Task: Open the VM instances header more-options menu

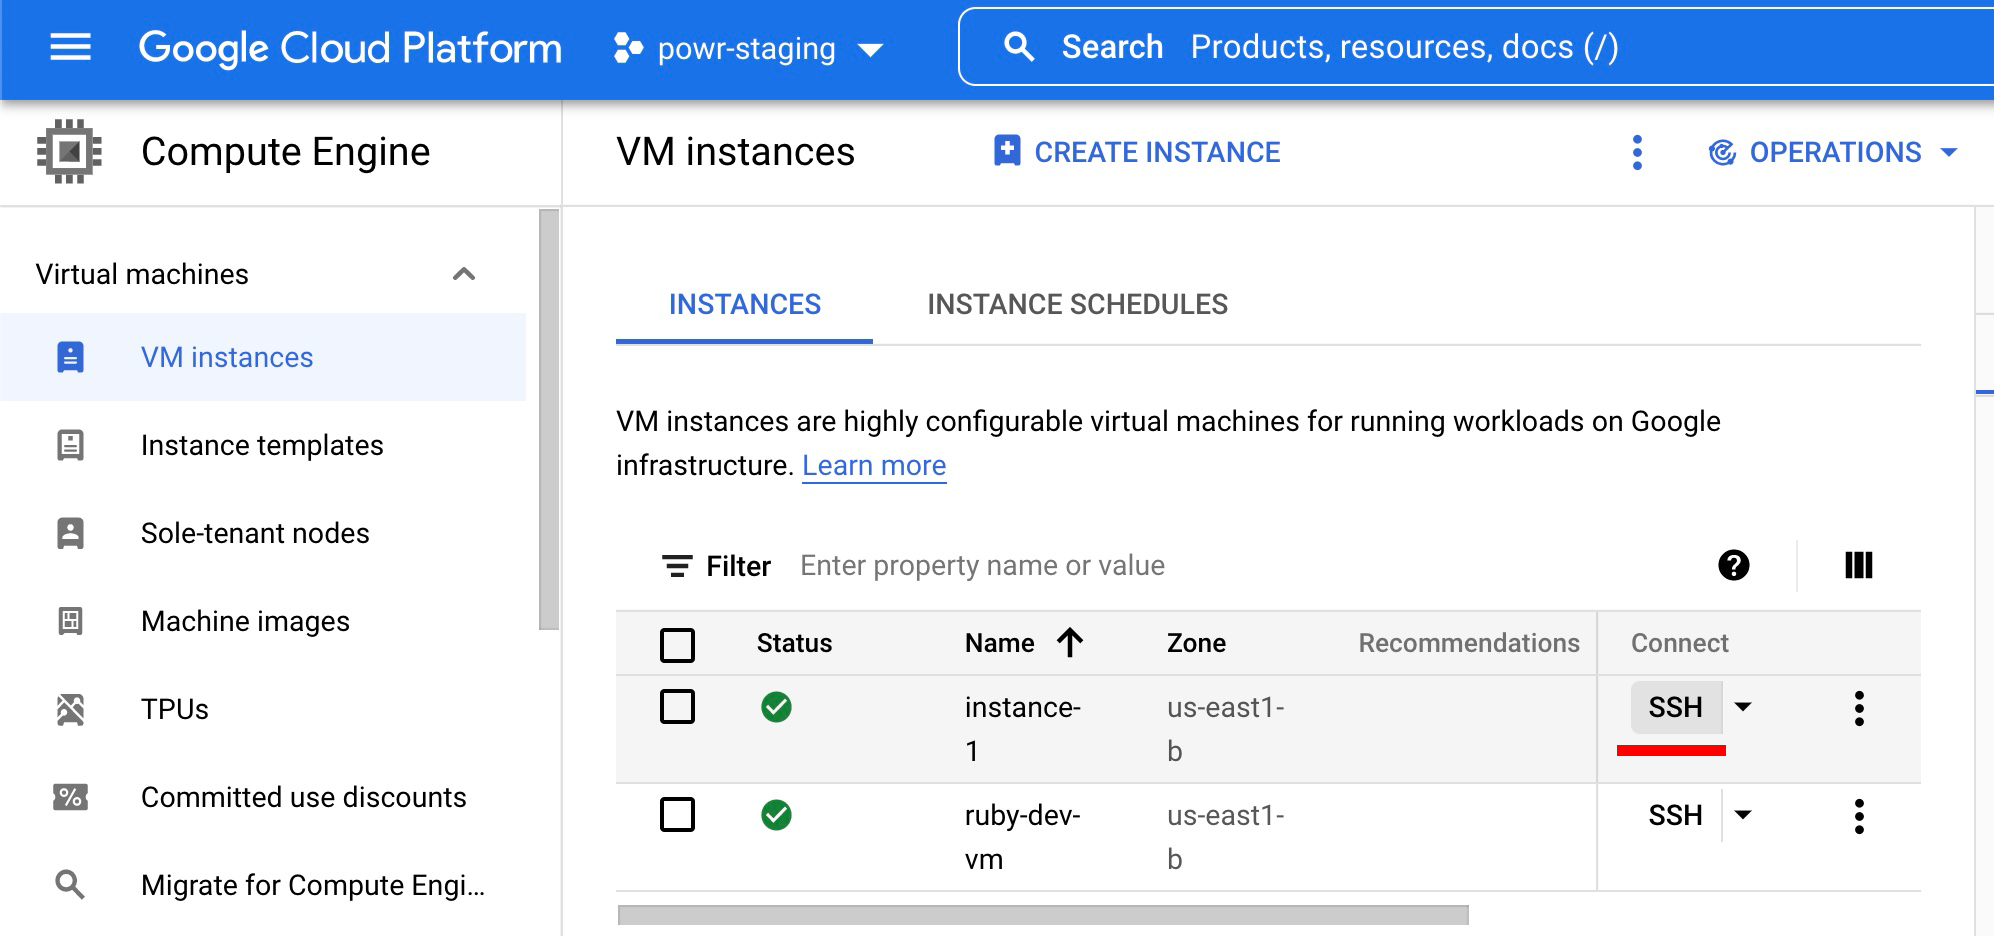Action: pyautogui.click(x=1636, y=152)
